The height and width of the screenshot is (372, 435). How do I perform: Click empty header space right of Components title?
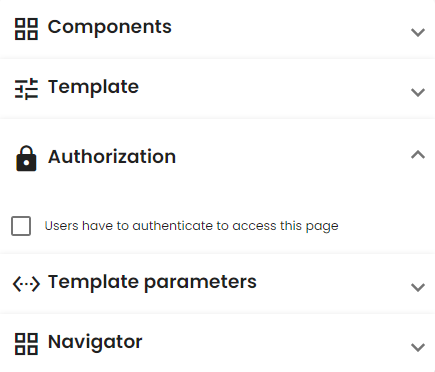coord(290,29)
